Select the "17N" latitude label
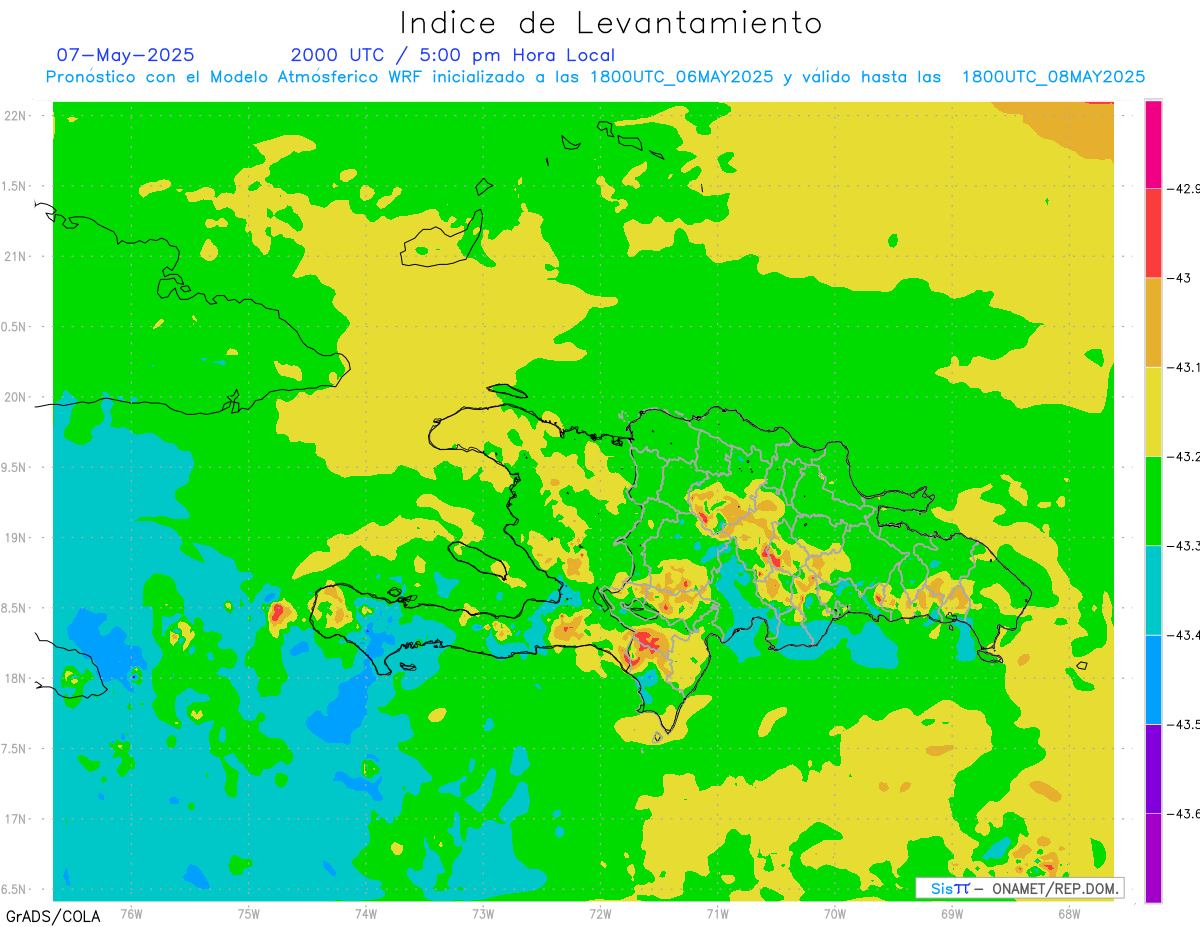The image size is (1200, 927). pyautogui.click(x=15, y=819)
